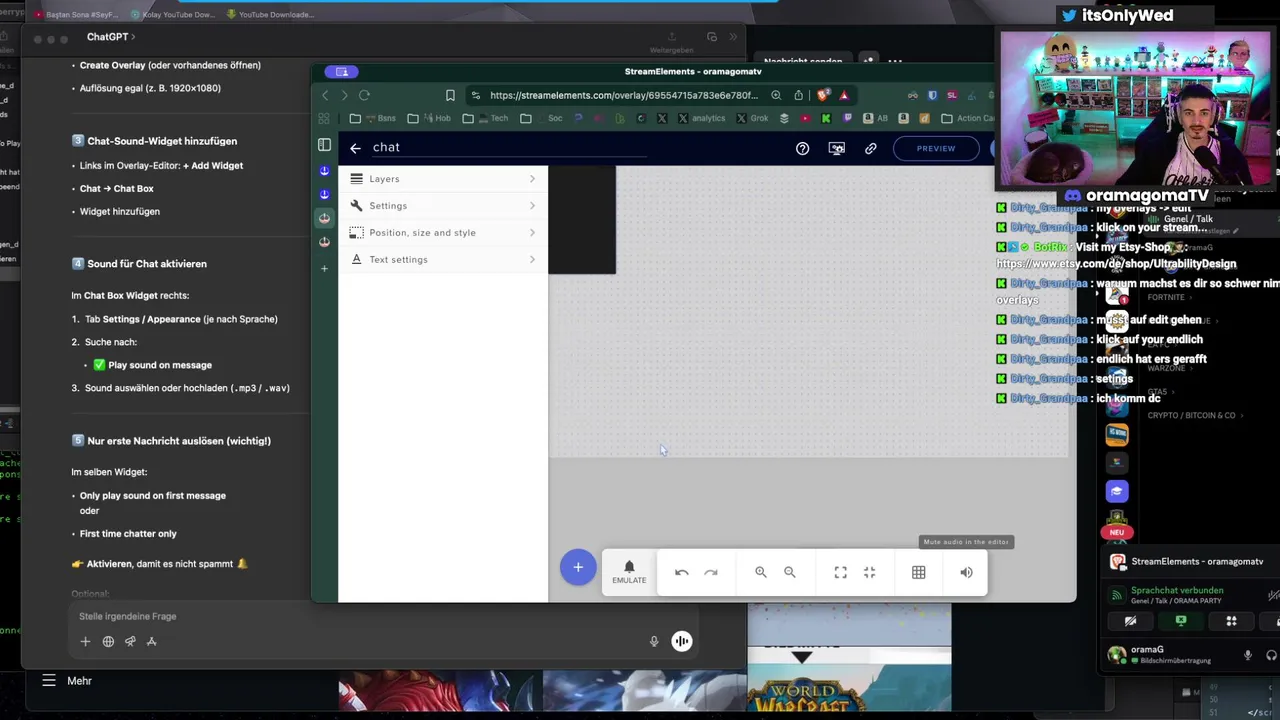This screenshot has width=1280, height=720.
Task: Click the browser back chevron
Action: [x=325, y=95]
